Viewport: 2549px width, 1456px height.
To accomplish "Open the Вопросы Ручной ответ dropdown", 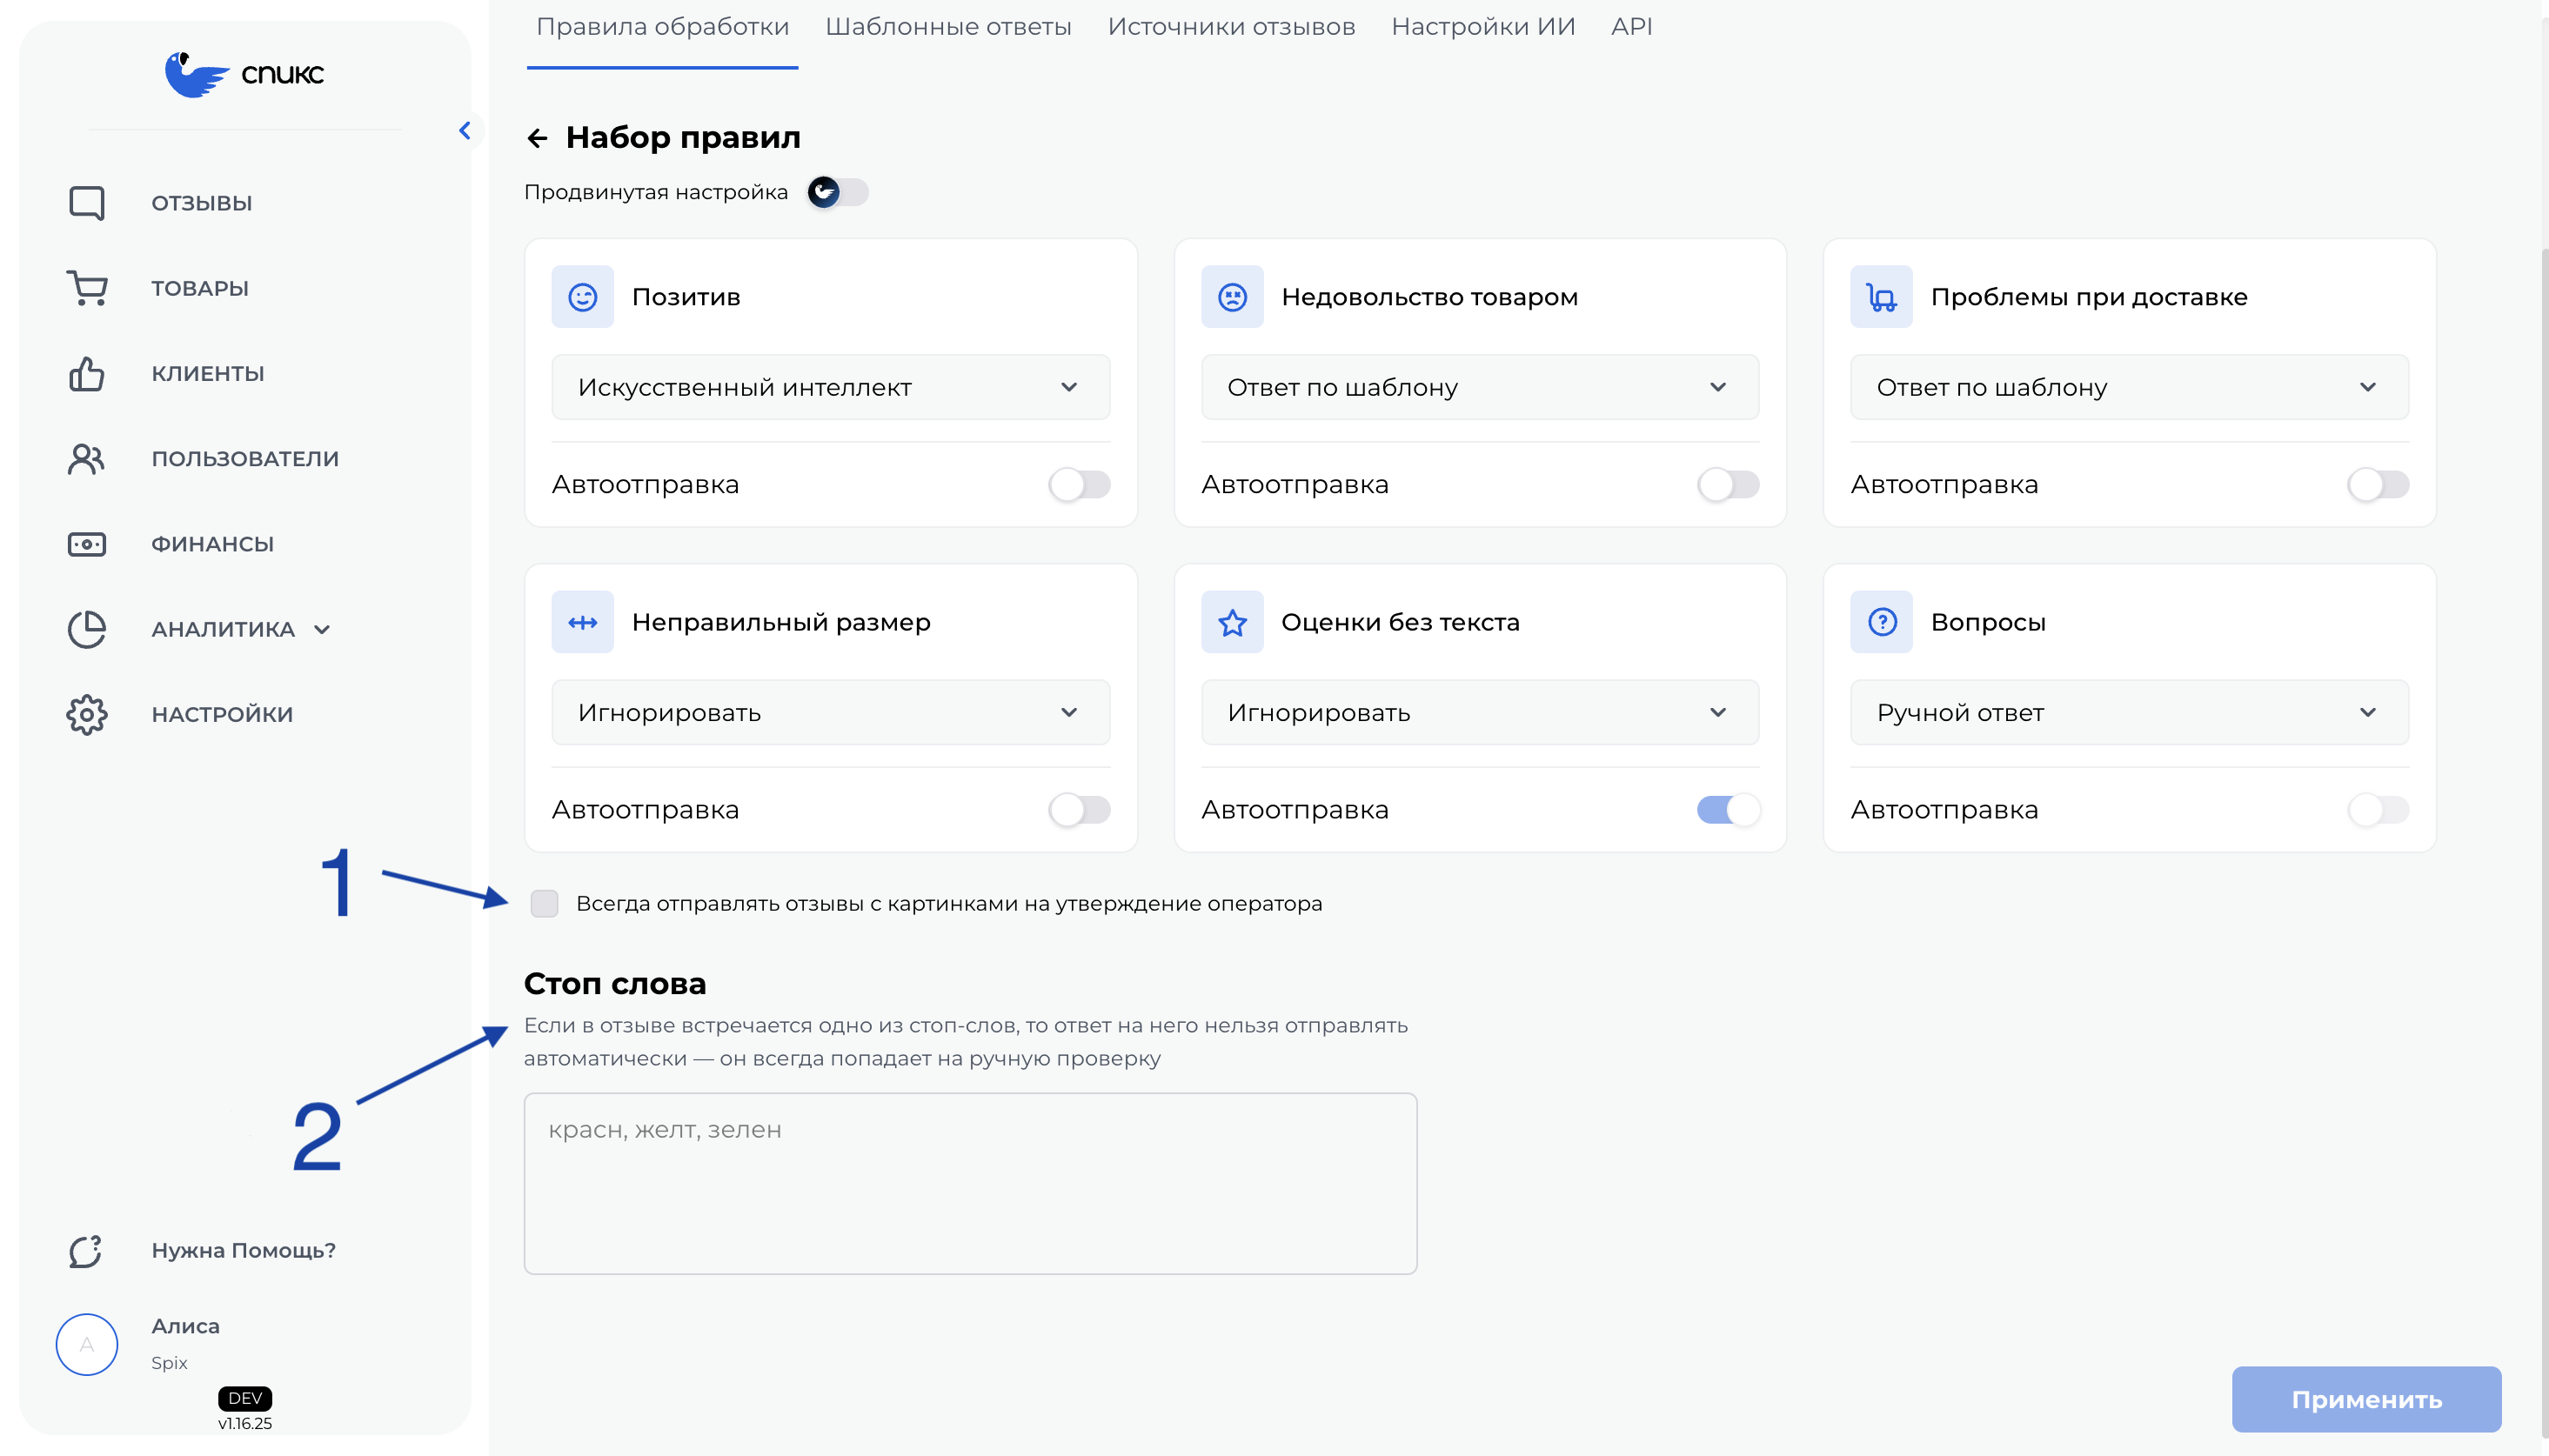I will (2129, 712).
